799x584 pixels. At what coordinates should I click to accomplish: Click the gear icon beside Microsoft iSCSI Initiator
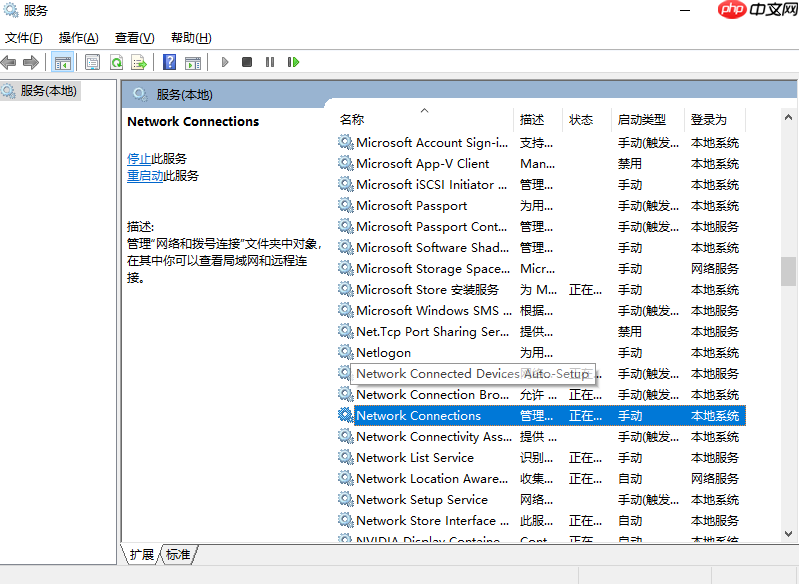(345, 184)
